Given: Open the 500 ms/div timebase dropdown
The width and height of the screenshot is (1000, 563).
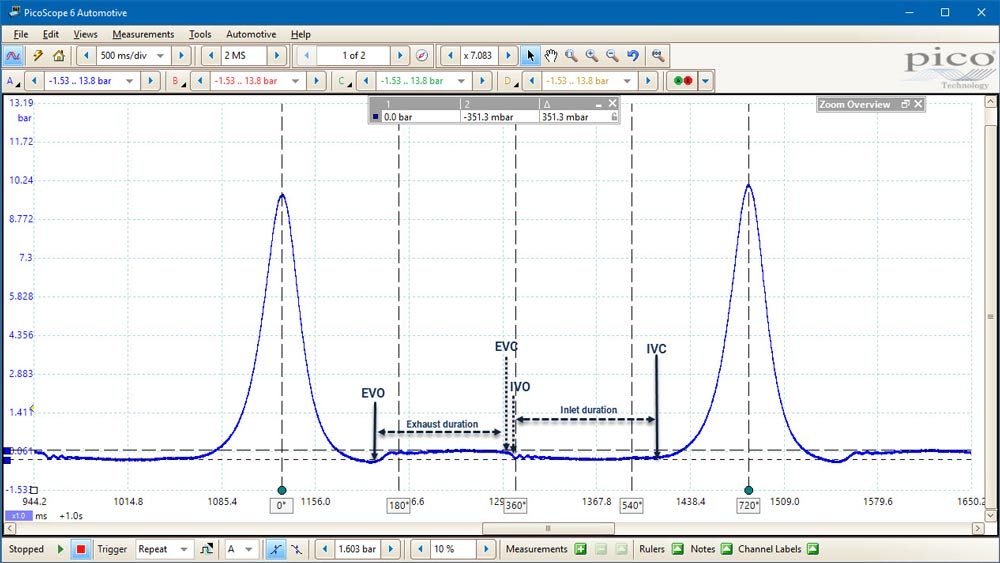Looking at the screenshot, I should tap(160, 55).
